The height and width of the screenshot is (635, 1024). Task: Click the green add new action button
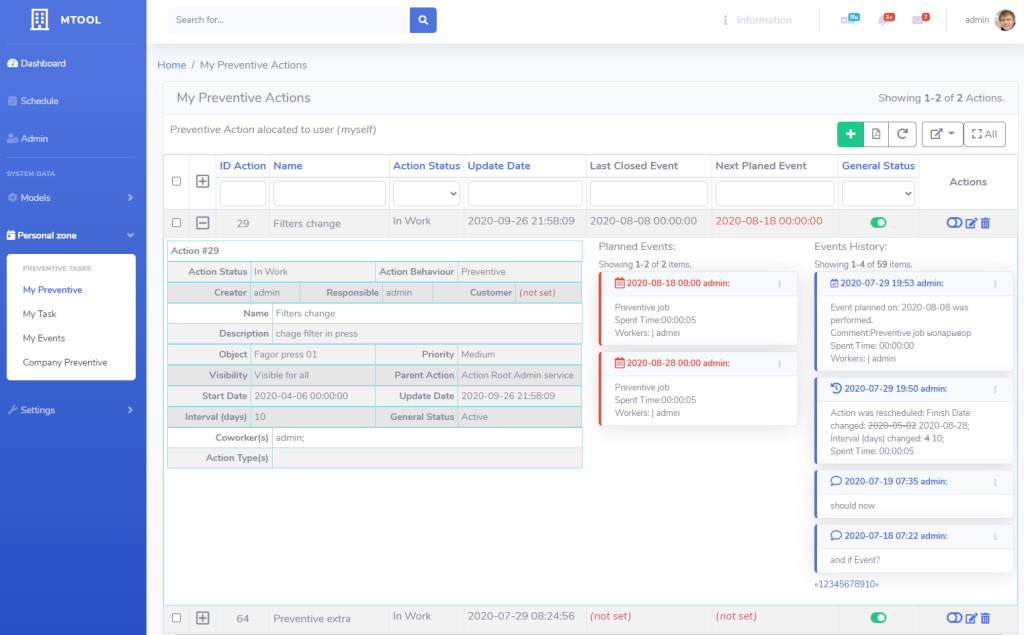[x=850, y=134]
